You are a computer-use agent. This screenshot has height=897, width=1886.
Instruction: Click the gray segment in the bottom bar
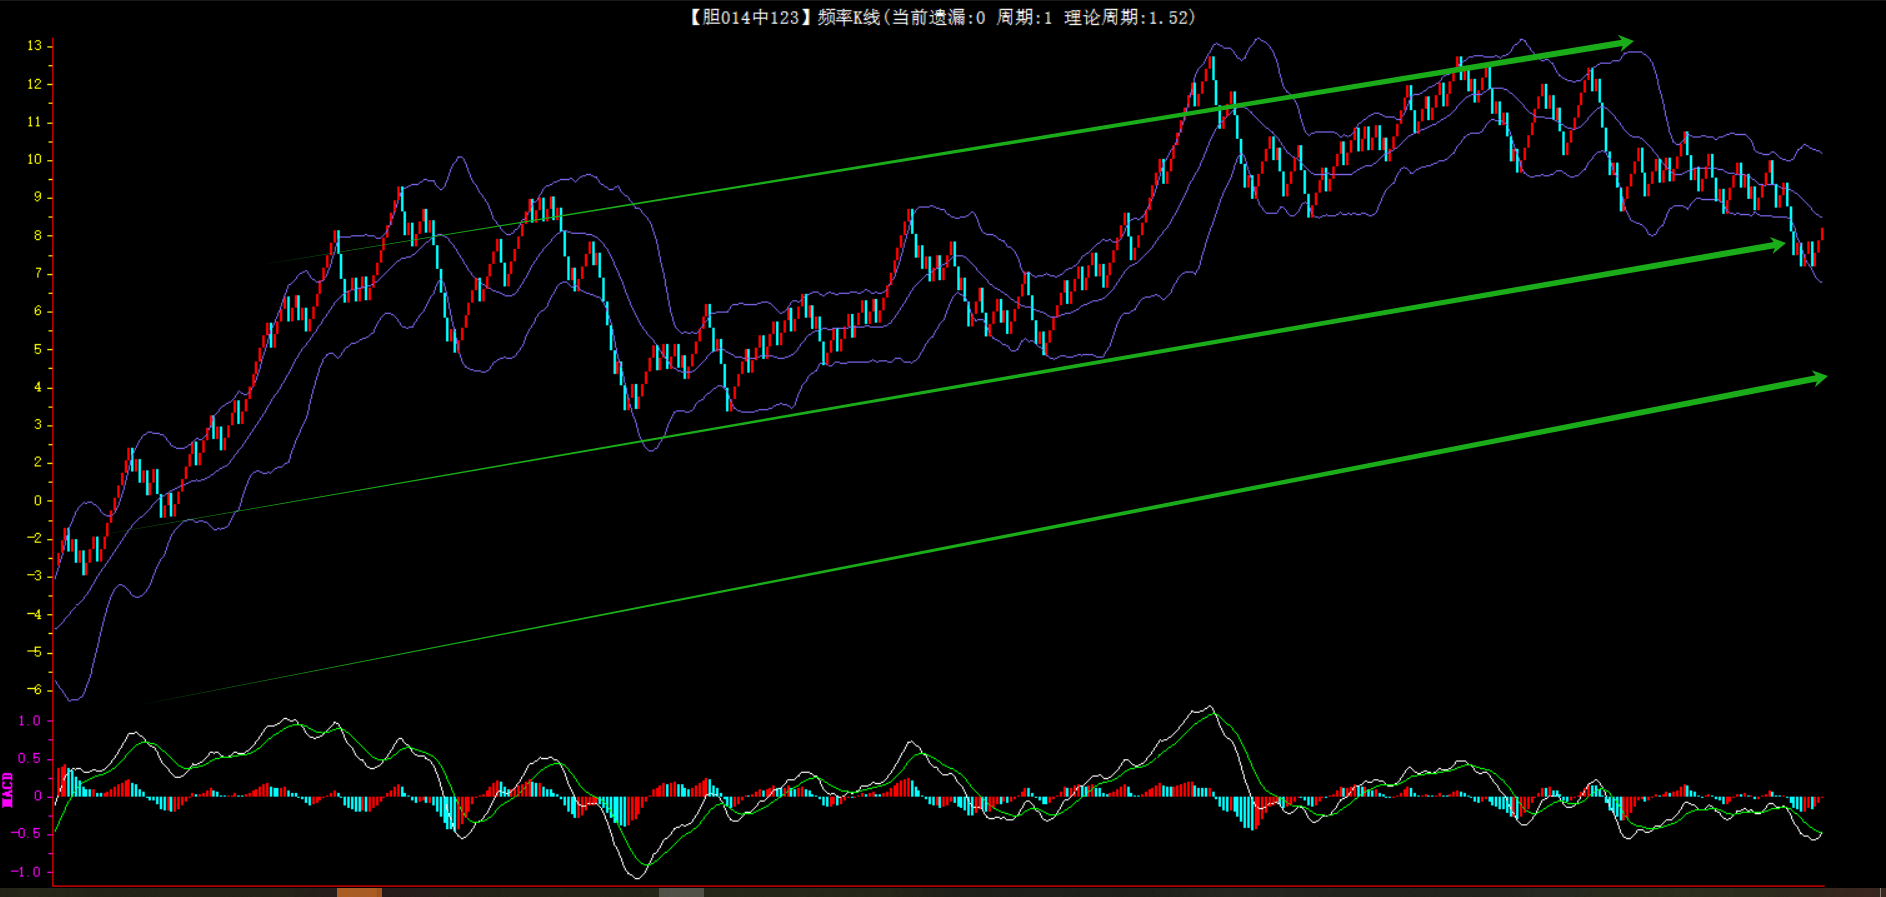[681, 891]
